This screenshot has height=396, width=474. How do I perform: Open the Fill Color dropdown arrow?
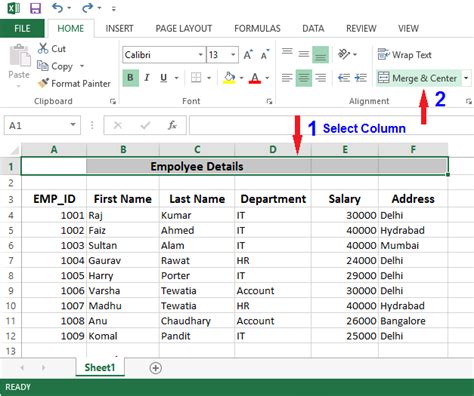click(241, 78)
